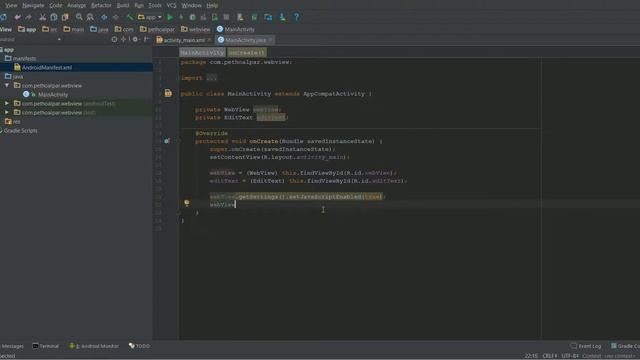The width and height of the screenshot is (640, 360).
Task: Open the Build menu
Action: click(x=123, y=5)
